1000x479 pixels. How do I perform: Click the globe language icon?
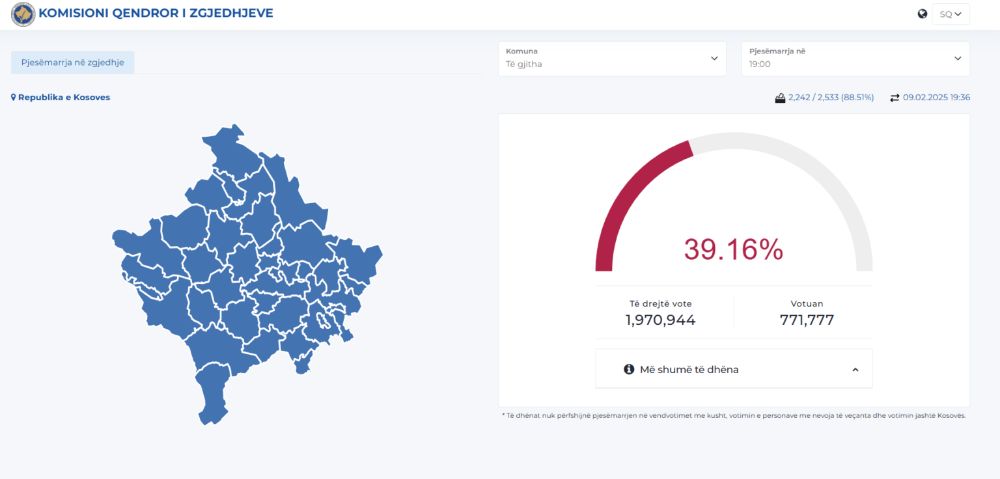pos(922,14)
